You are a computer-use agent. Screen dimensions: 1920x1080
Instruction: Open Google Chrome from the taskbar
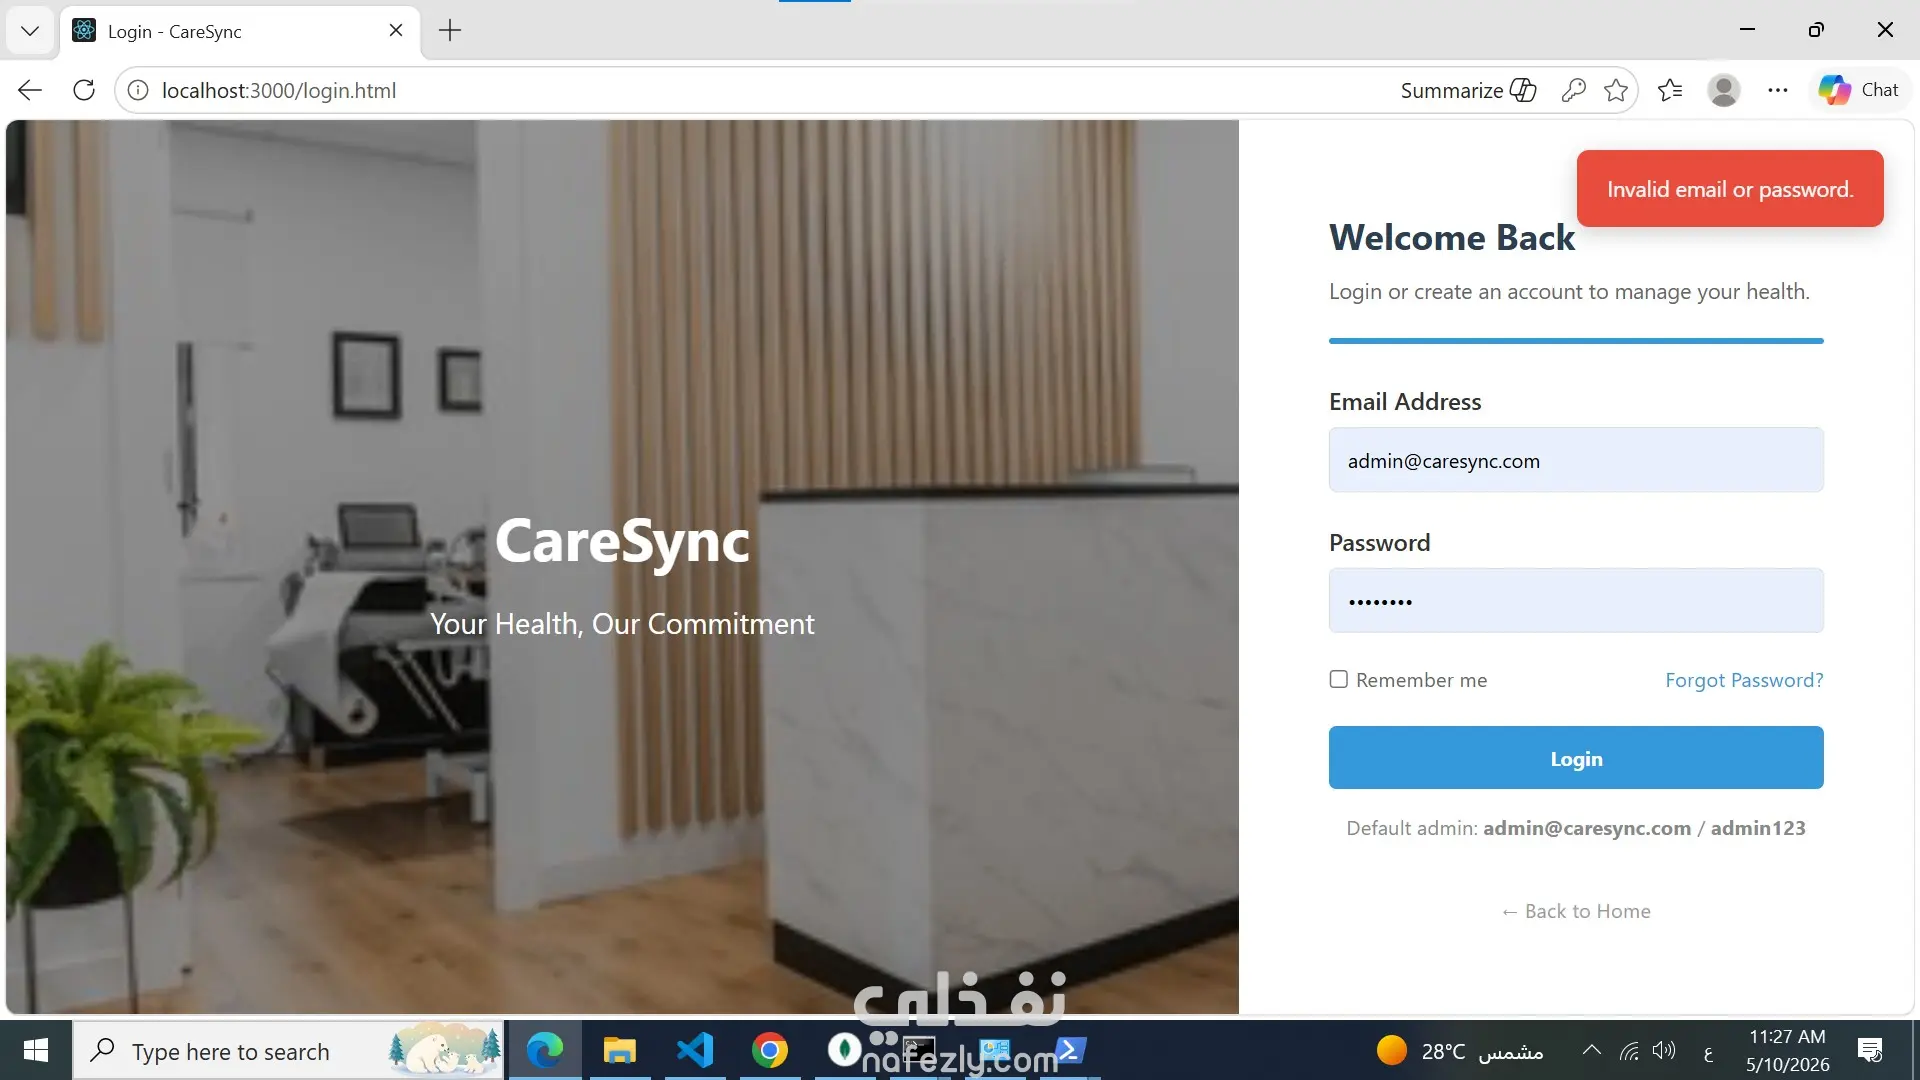[770, 1050]
